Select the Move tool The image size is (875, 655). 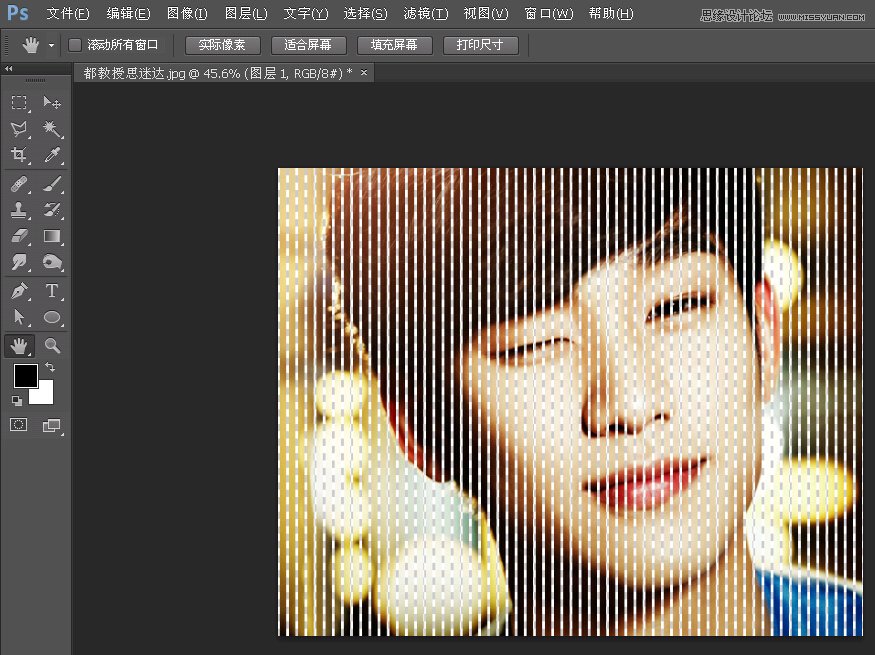click(x=52, y=103)
